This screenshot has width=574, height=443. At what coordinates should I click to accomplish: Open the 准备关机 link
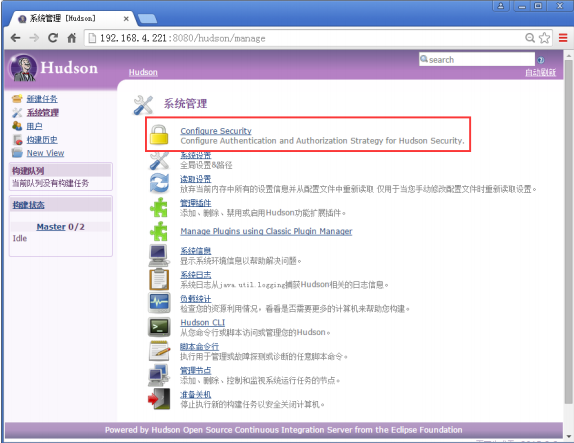(195, 394)
